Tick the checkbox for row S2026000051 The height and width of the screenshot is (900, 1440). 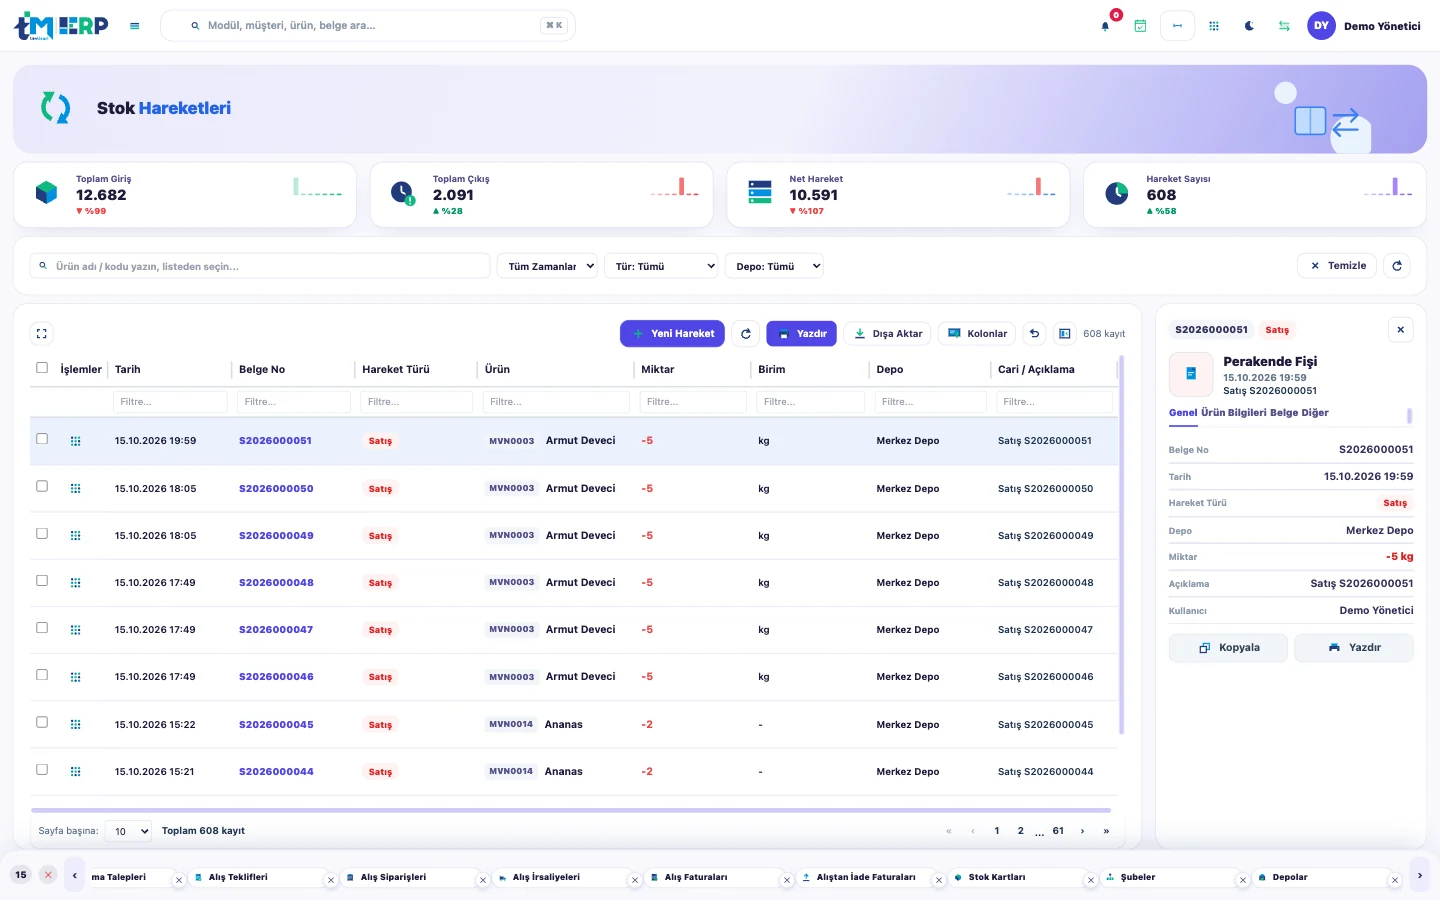42,439
